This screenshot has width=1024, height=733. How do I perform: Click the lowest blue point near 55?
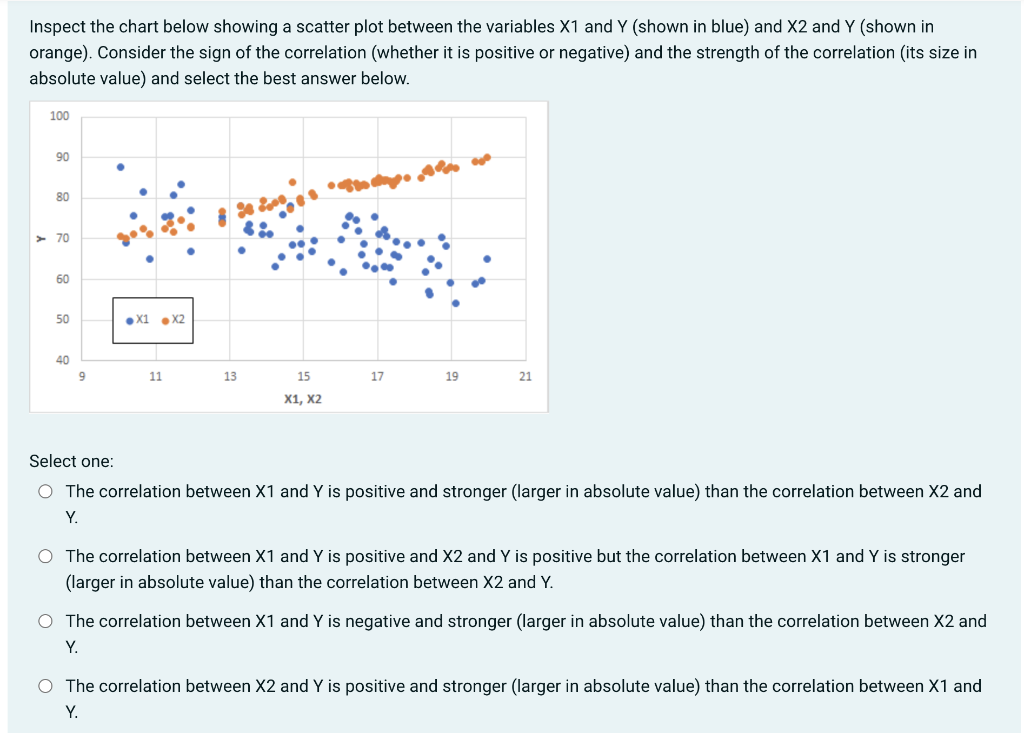pyautogui.click(x=456, y=302)
